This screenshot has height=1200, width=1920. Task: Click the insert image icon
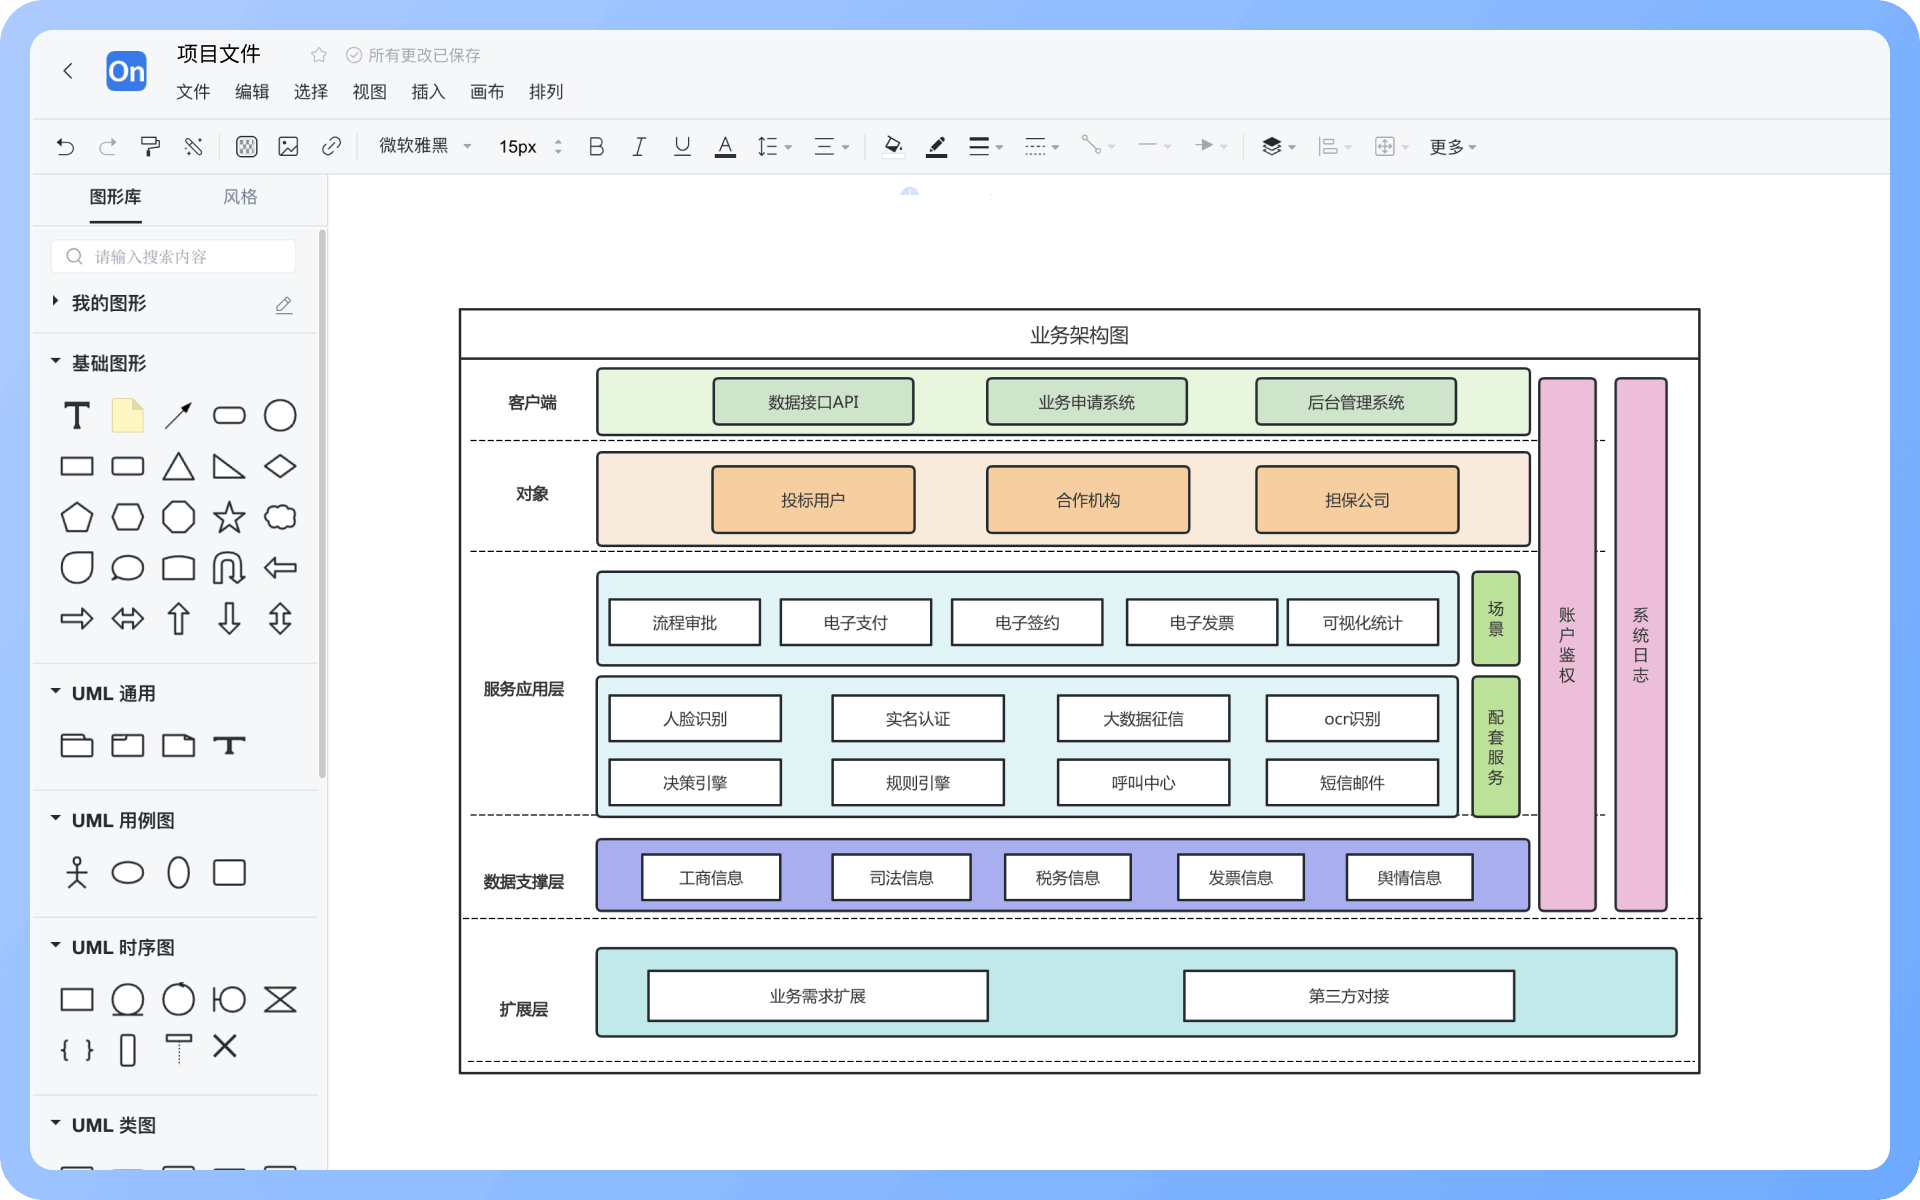(x=288, y=147)
